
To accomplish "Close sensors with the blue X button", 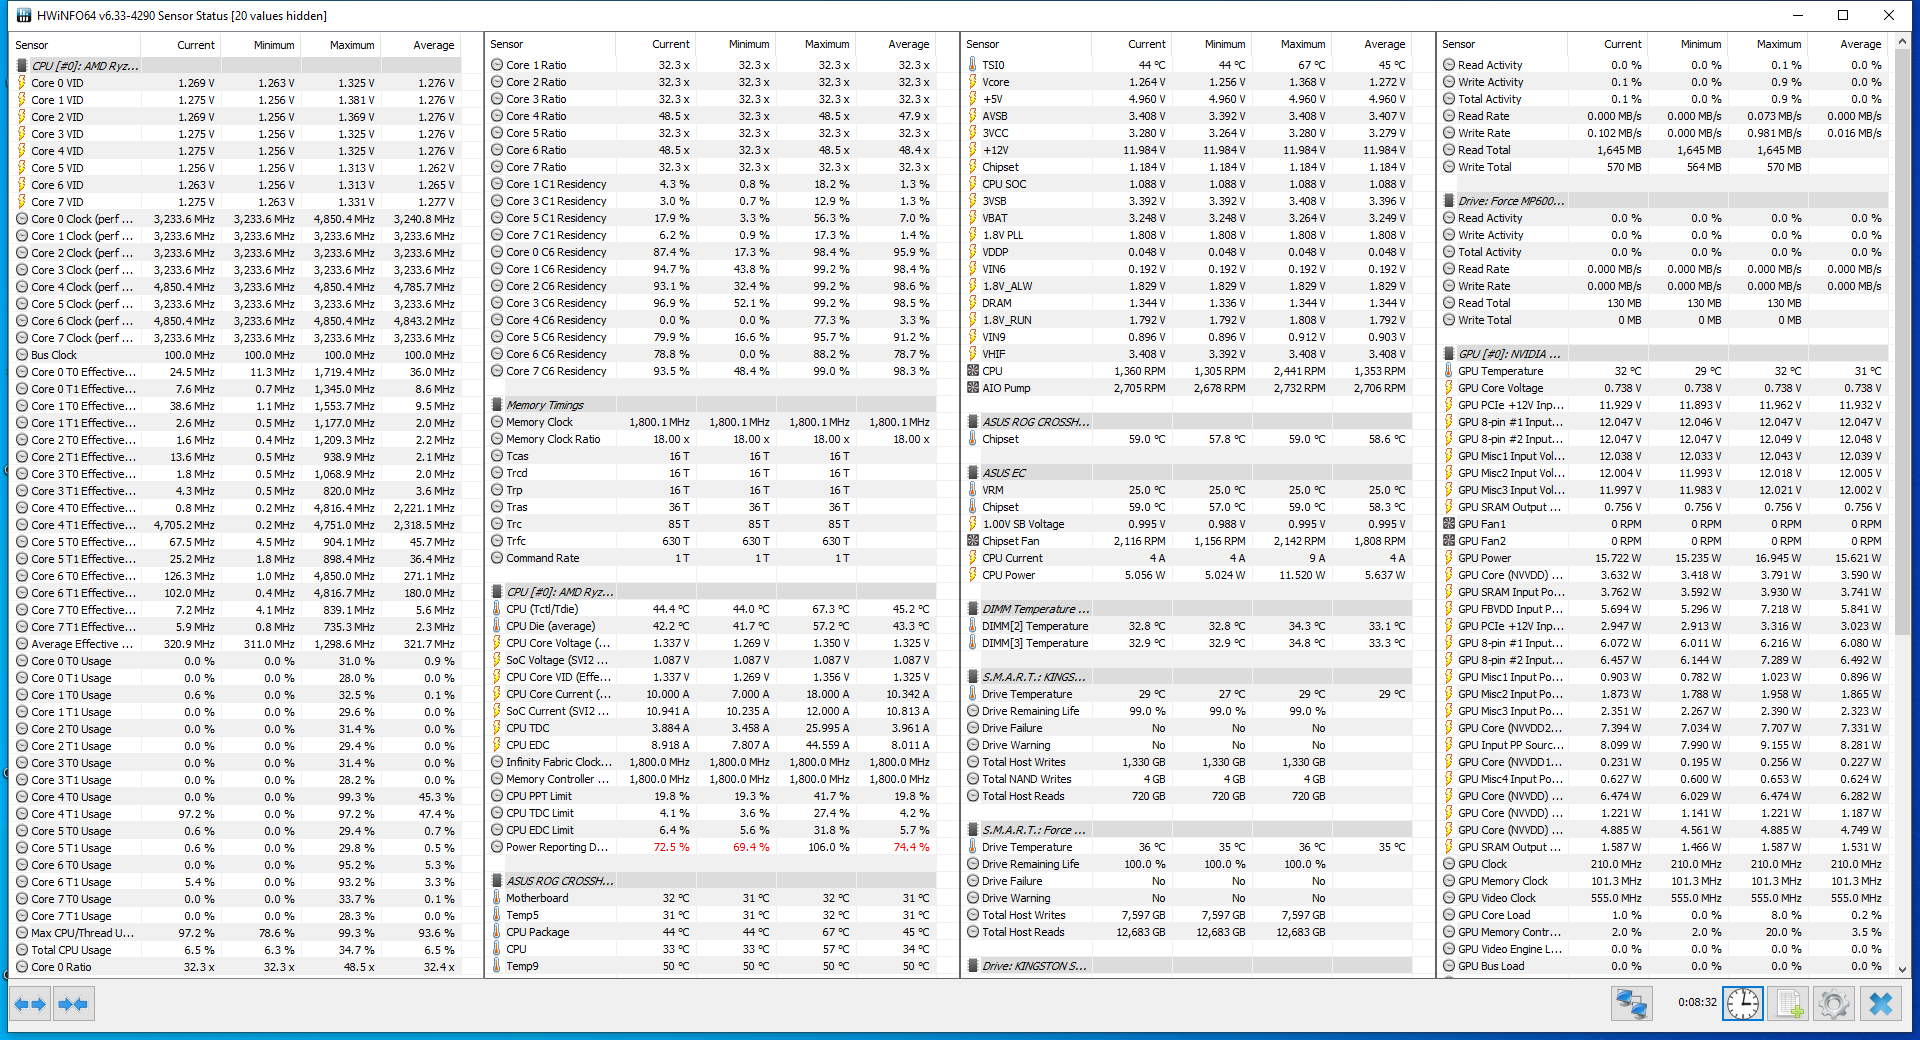I will coord(1880,1003).
